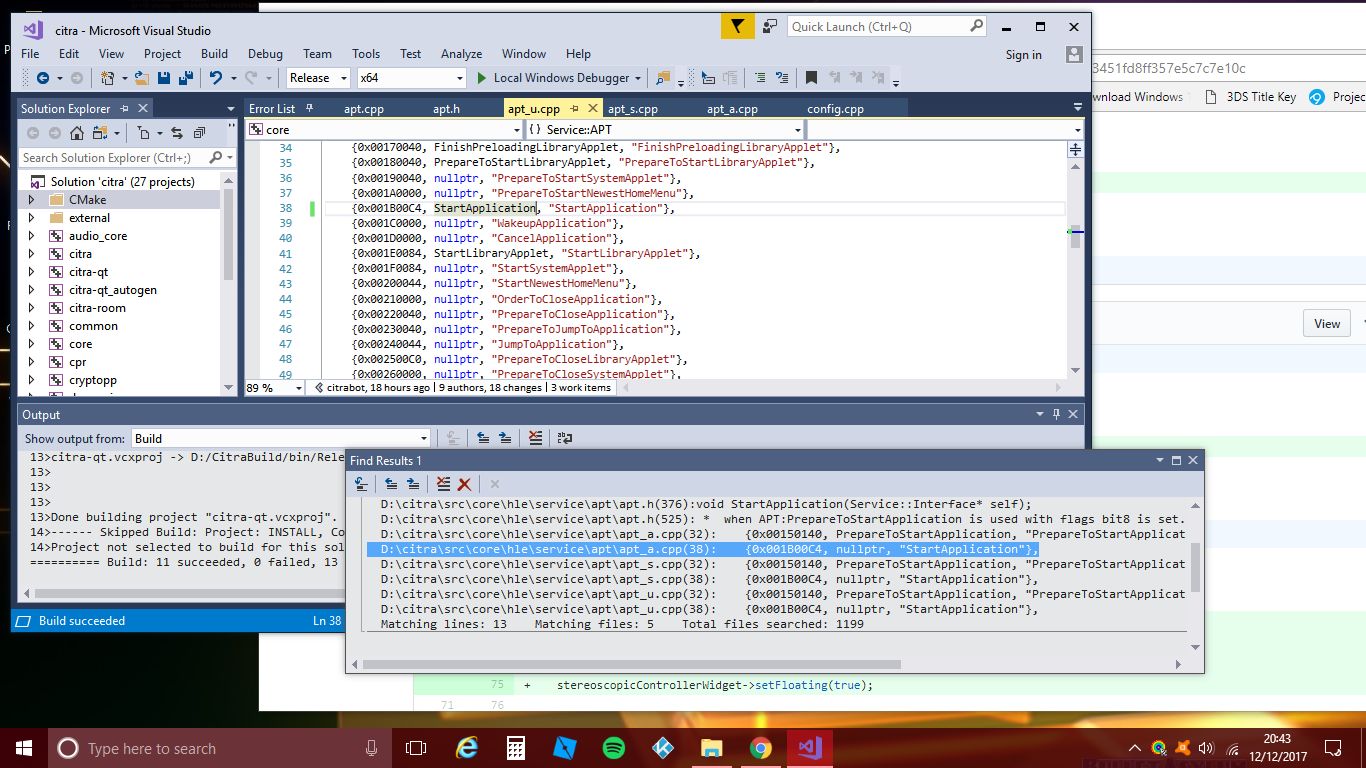Click the Save All toolbar icon

click(x=186, y=78)
